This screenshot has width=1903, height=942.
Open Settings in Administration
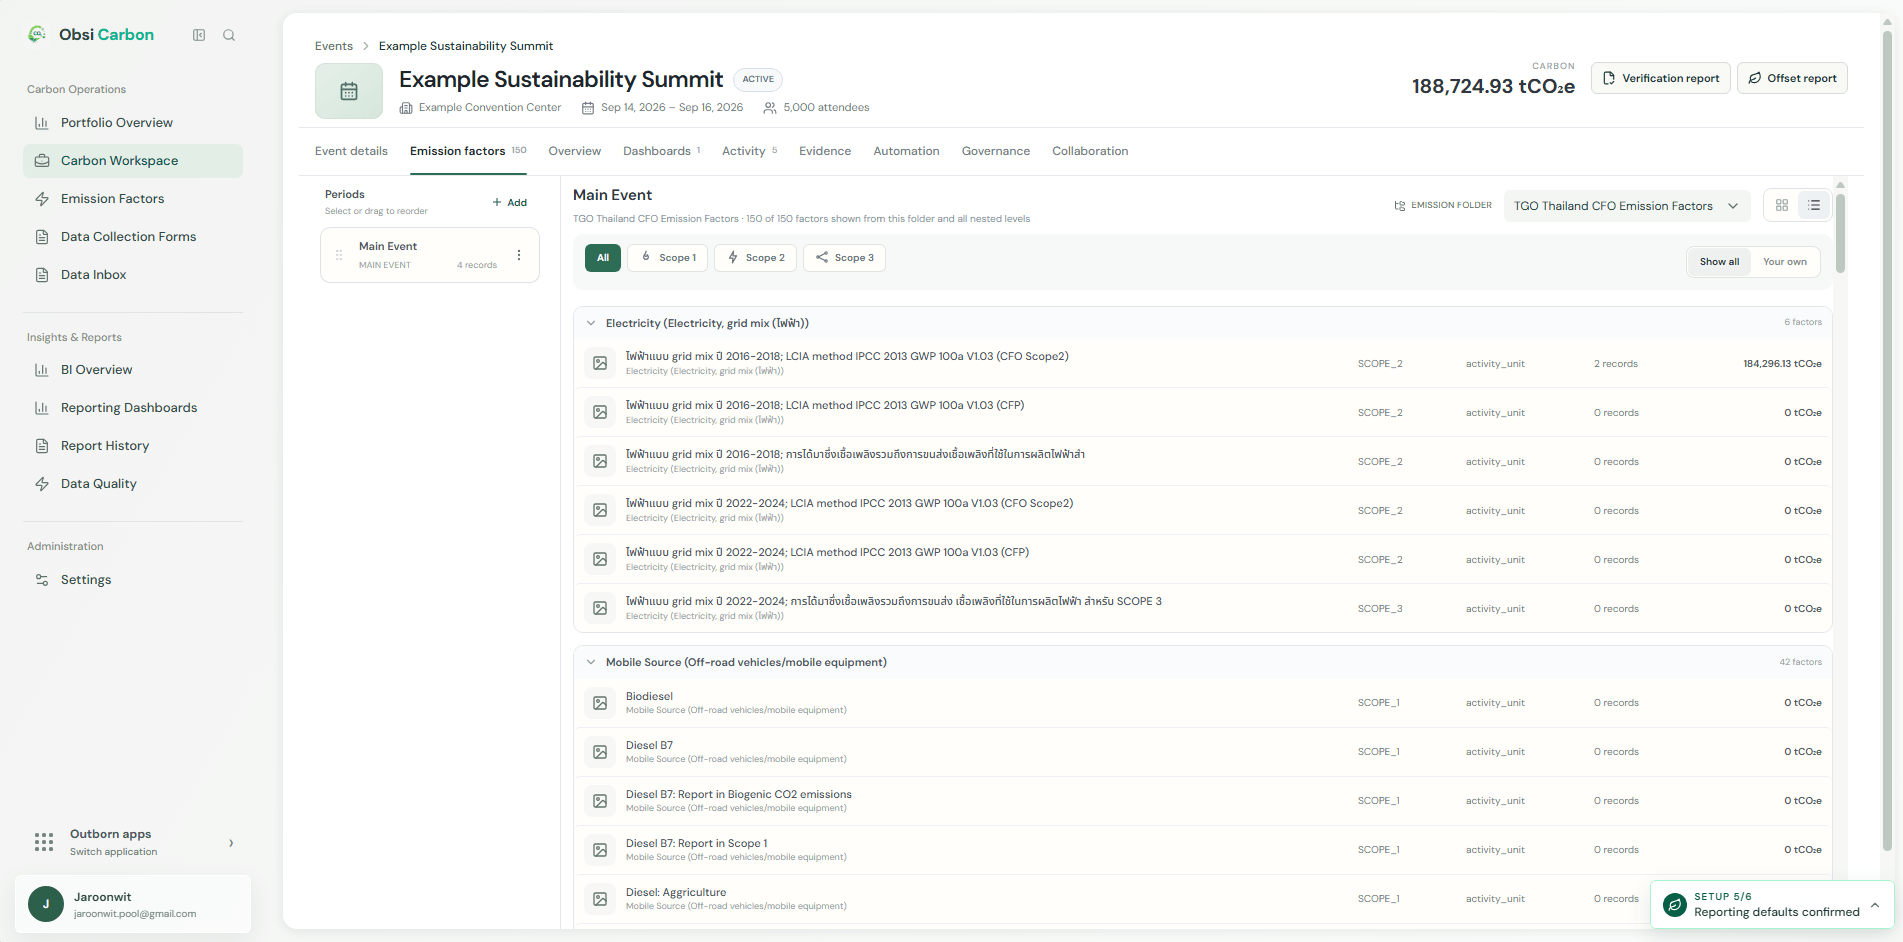click(x=133, y=580)
